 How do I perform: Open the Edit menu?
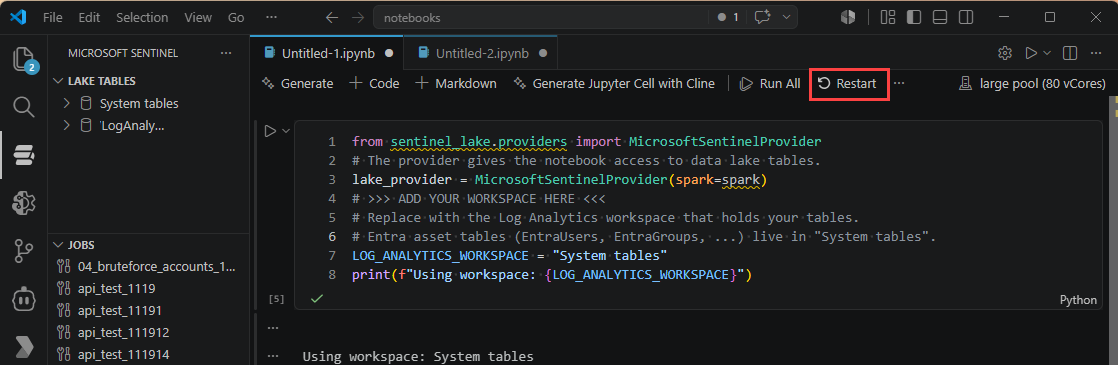[x=90, y=17]
